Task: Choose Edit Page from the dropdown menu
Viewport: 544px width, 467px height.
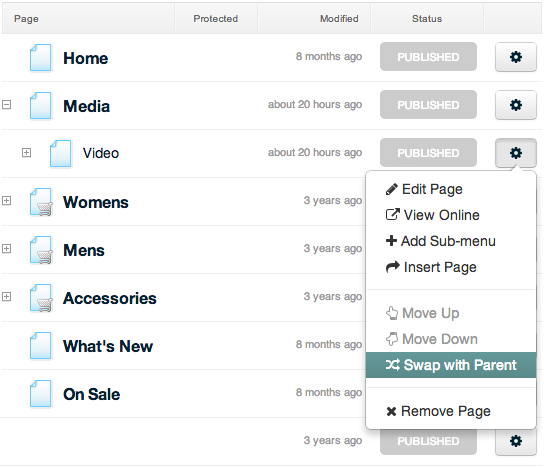Action: [424, 189]
